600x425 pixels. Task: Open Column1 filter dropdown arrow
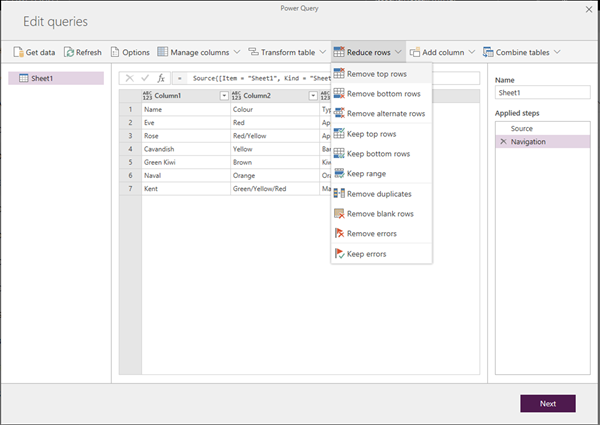223,95
